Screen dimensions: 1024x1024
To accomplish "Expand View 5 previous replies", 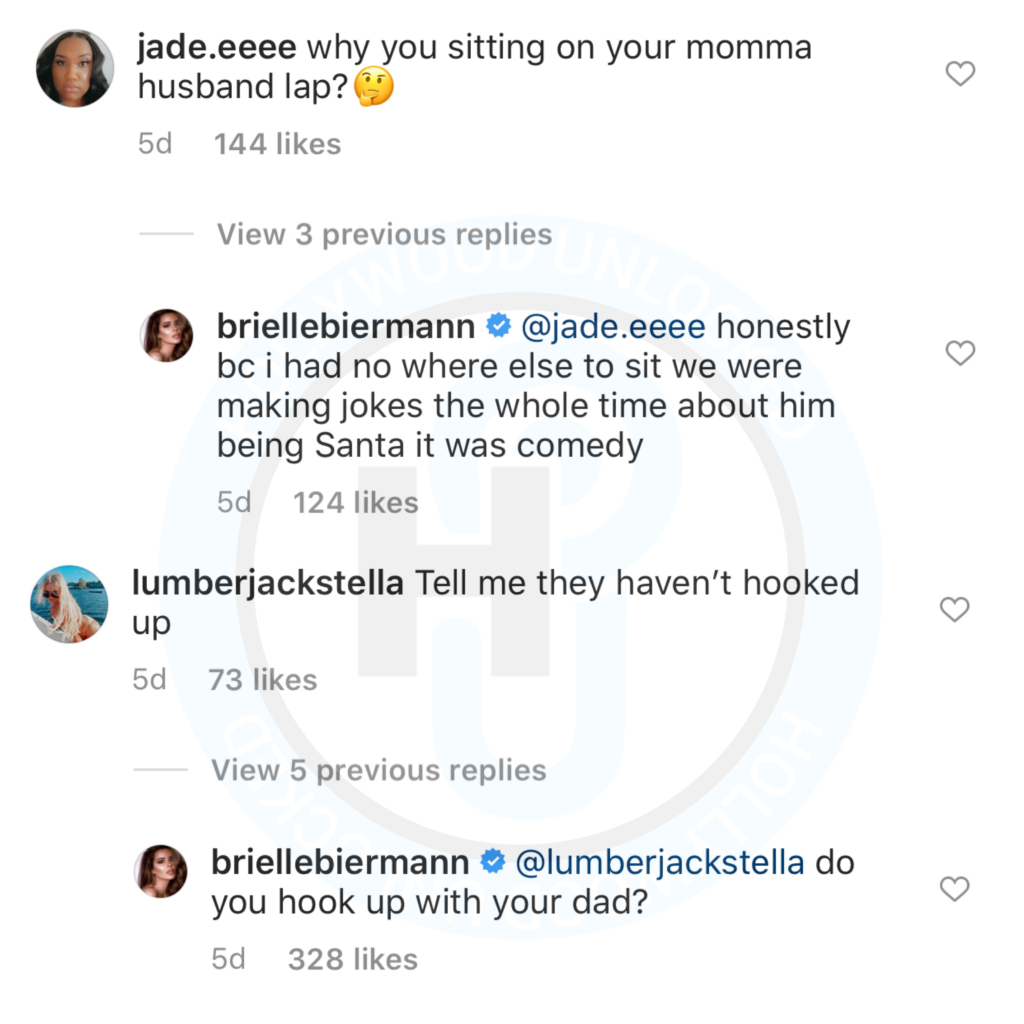I will point(378,770).
